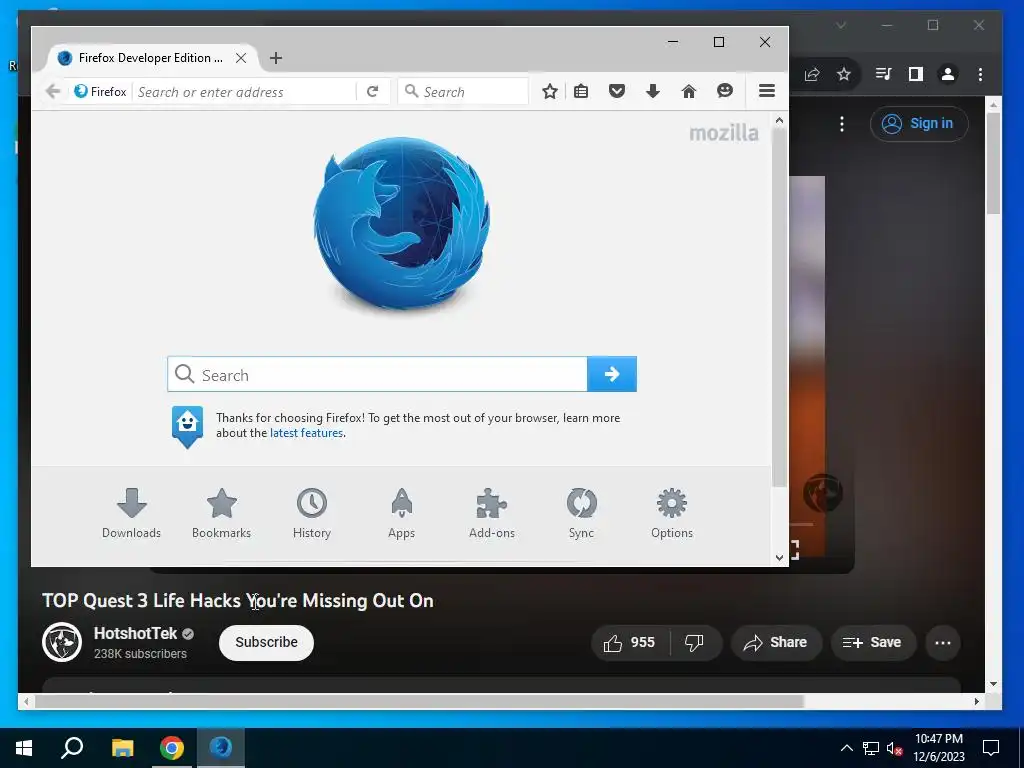The height and width of the screenshot is (768, 1024).
Task: Click Chrome vertical scrollbar down arrow
Action: tap(993, 684)
